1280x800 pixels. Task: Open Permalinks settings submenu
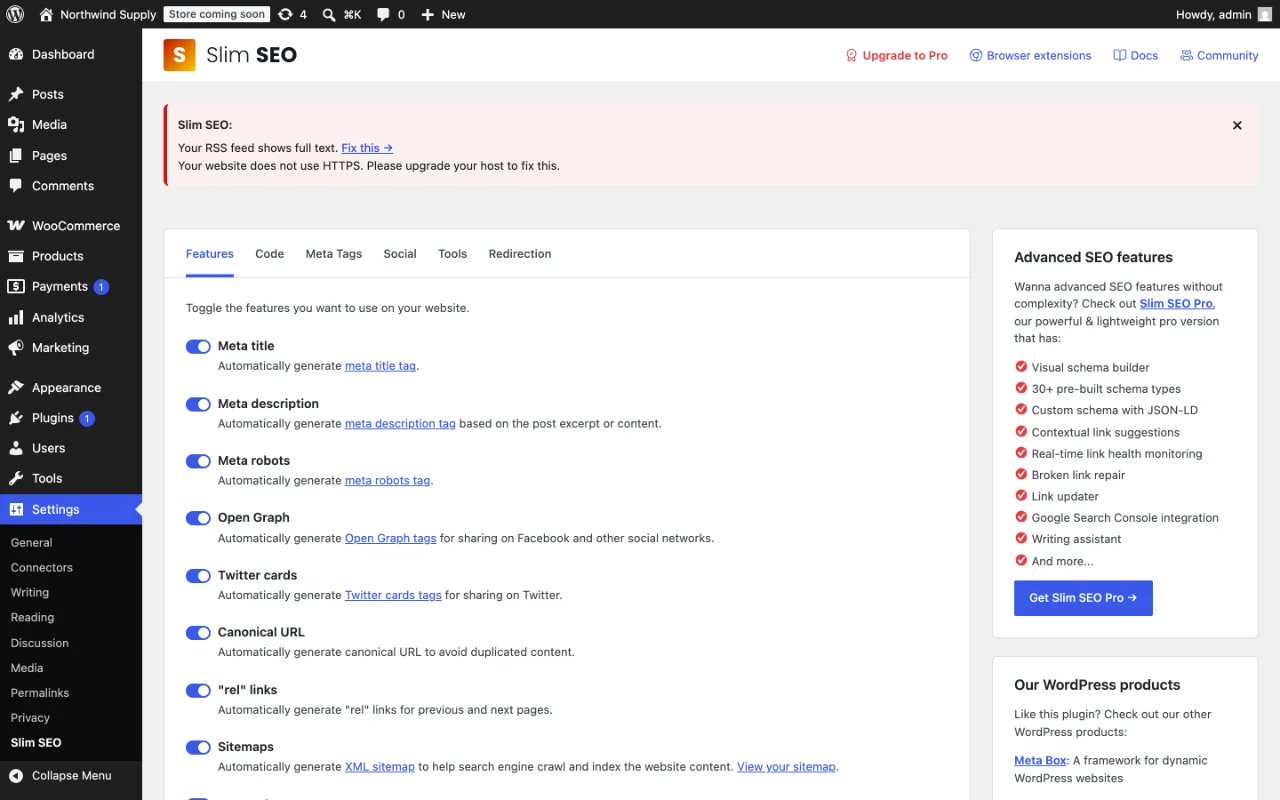71,693
